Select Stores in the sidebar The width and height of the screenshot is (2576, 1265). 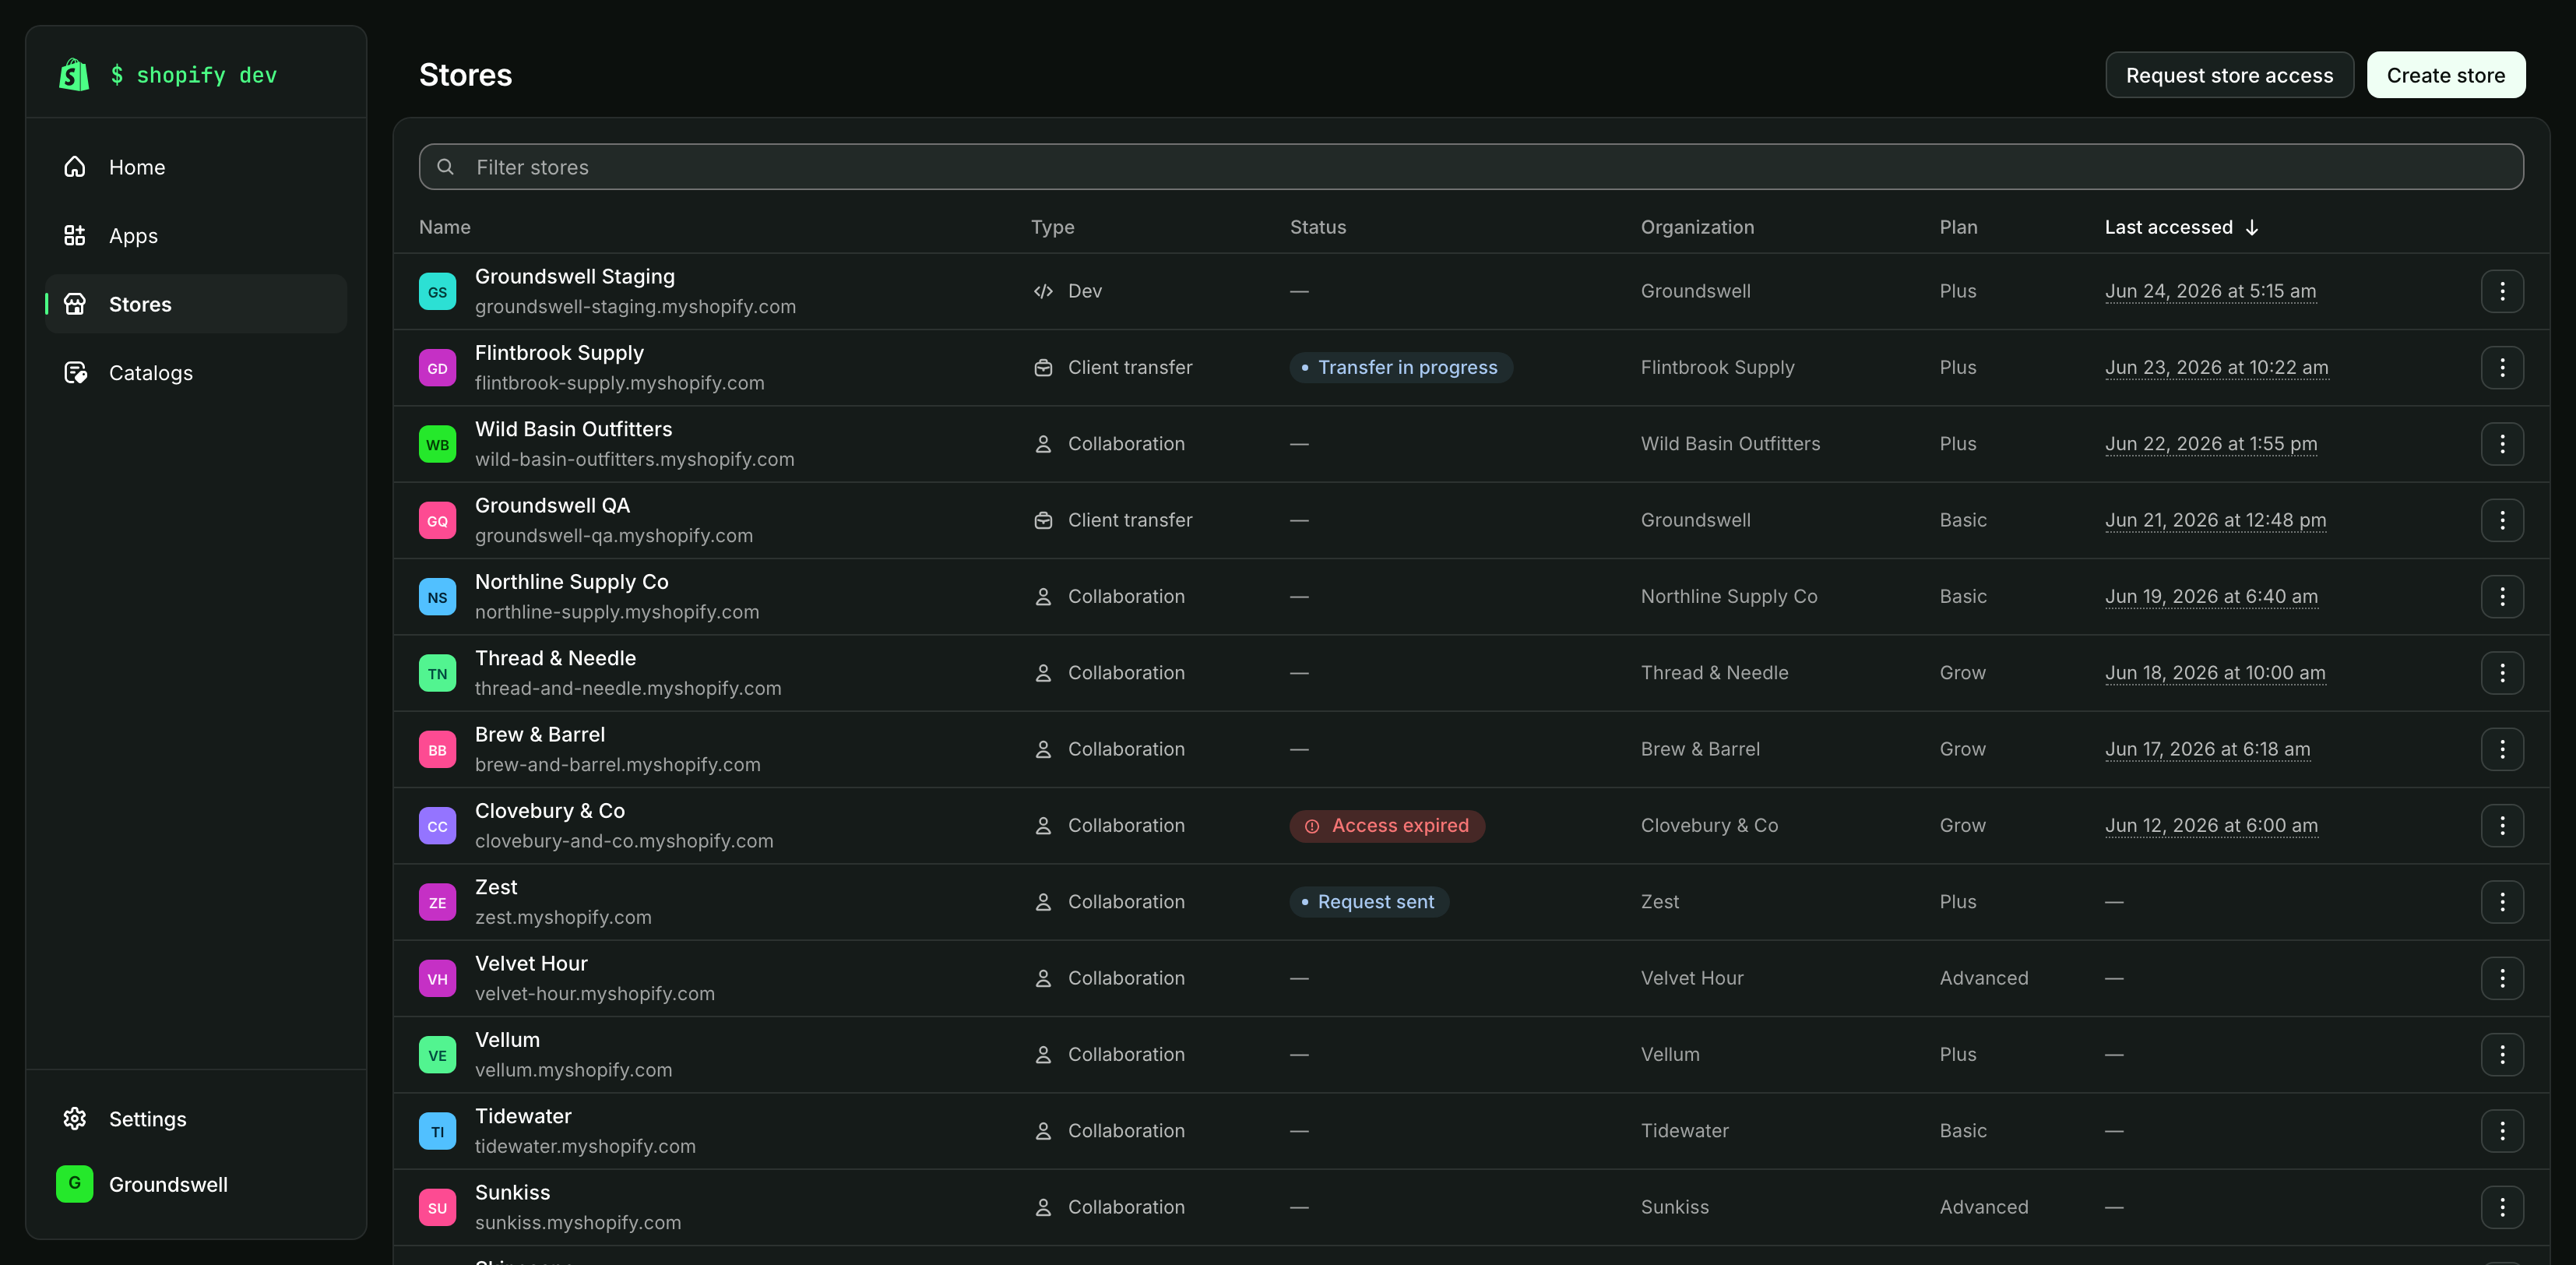pyautogui.click(x=196, y=304)
